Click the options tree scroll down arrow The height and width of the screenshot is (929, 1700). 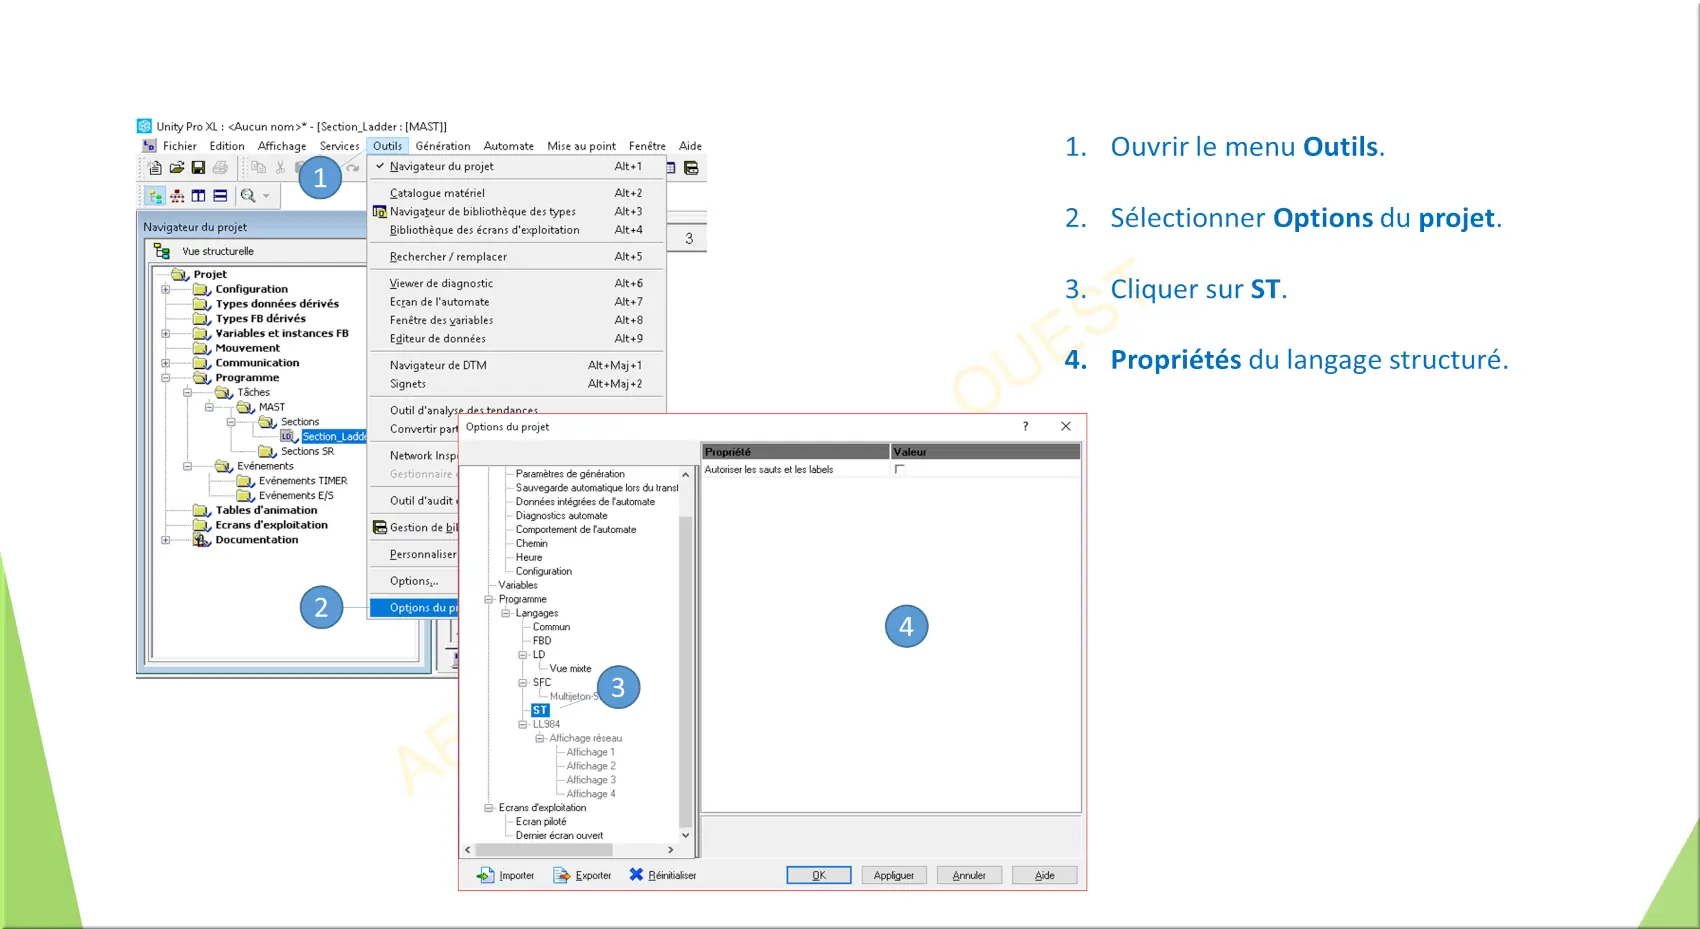click(685, 835)
